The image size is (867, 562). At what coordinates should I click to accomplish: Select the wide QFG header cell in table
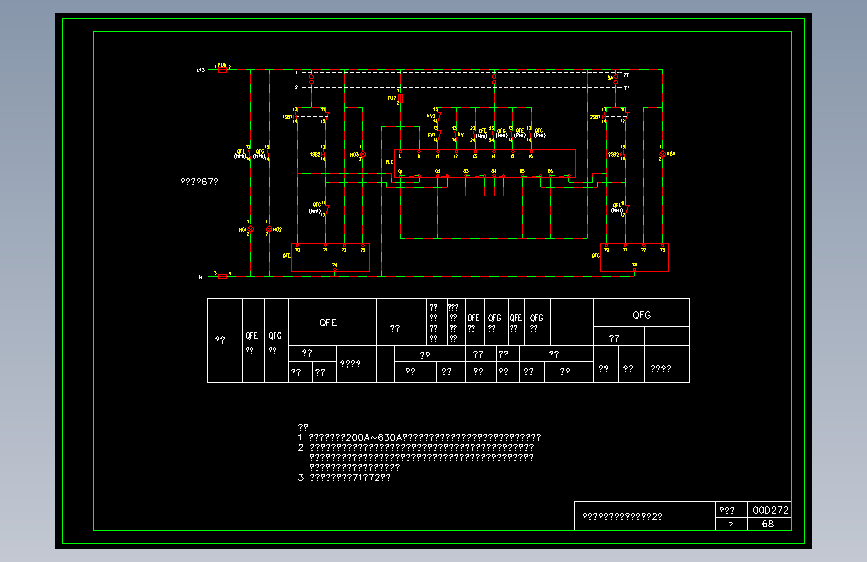click(641, 313)
